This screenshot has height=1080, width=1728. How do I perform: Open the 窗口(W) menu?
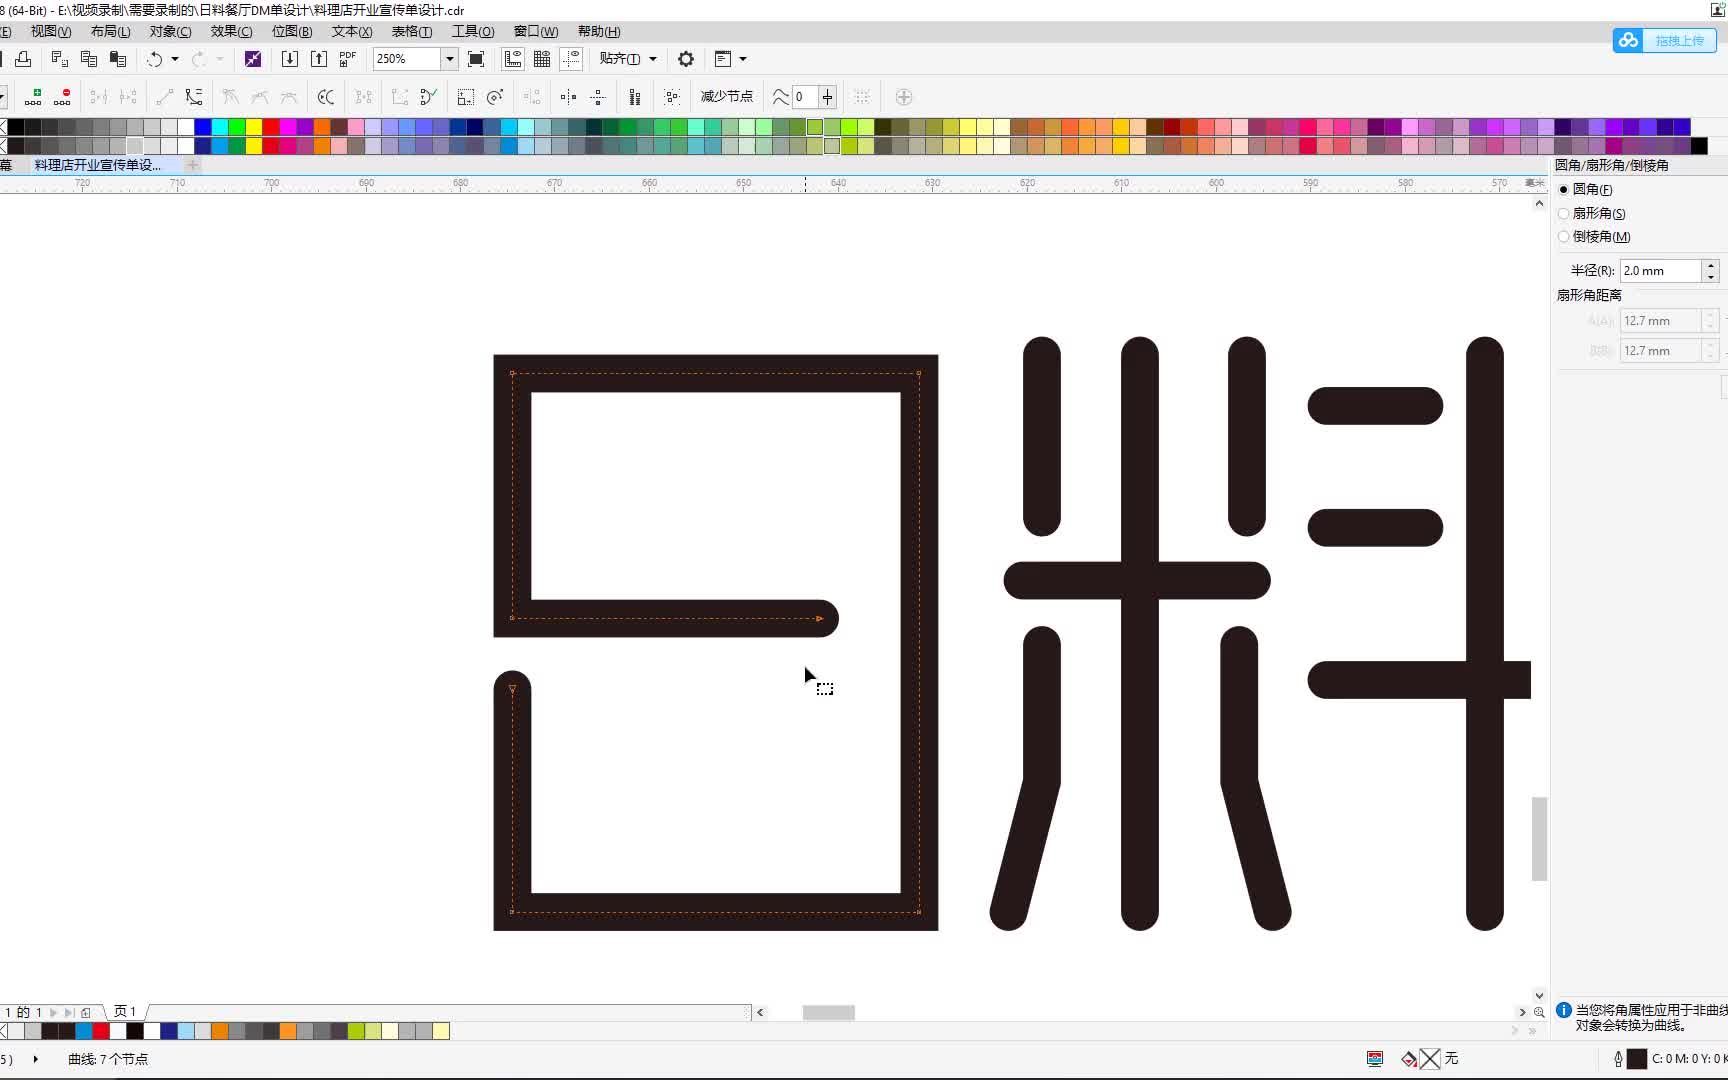click(x=536, y=32)
